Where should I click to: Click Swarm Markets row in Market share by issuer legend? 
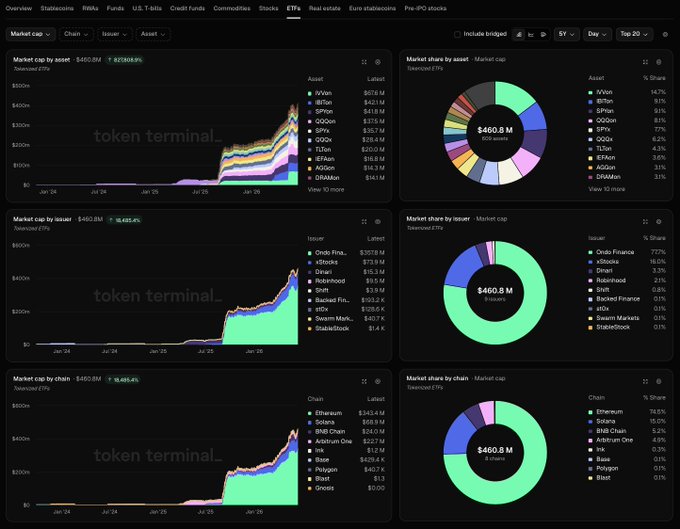coord(627,318)
